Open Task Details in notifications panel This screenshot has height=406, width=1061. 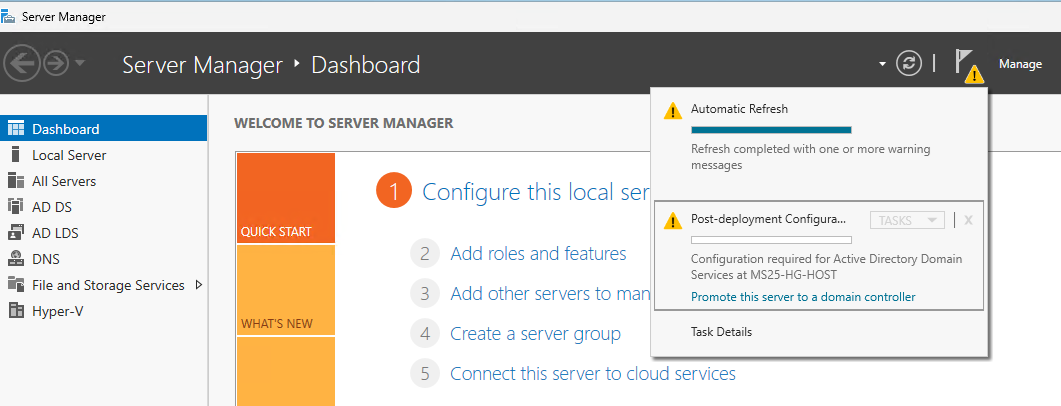click(x=721, y=332)
